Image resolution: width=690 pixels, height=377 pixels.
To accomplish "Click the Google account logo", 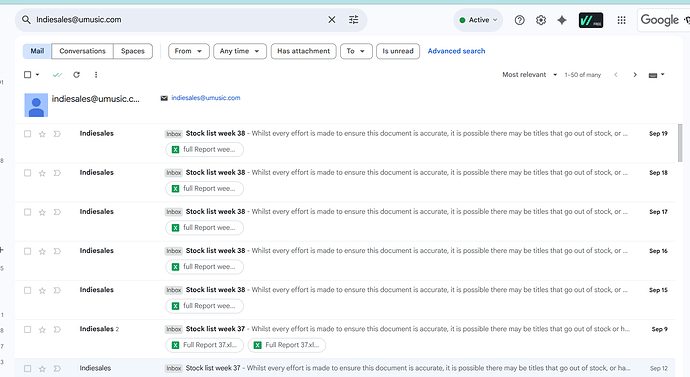I will coord(664,20).
